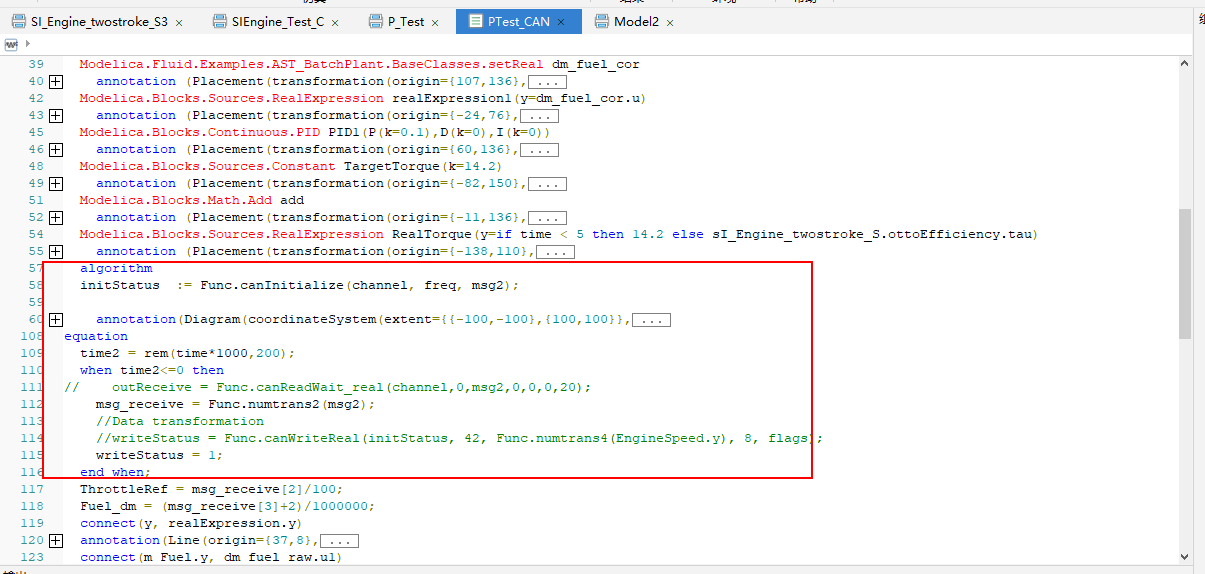The image size is (1205, 574).
Task: Click 'dm_fuel_cor' on line 39
Action: [x=596, y=64]
